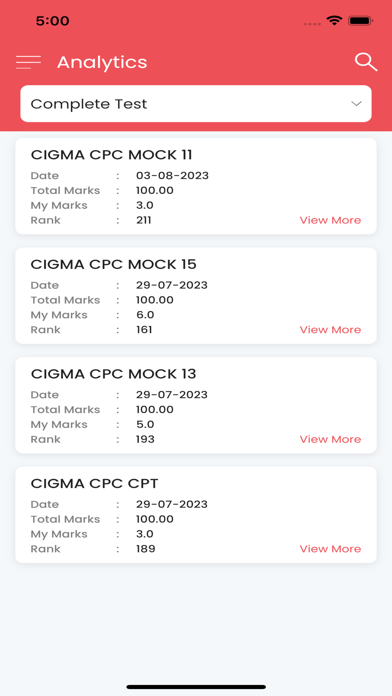Tap the 5:00 clock in status bar
This screenshot has height=696, width=392.
tap(52, 21)
